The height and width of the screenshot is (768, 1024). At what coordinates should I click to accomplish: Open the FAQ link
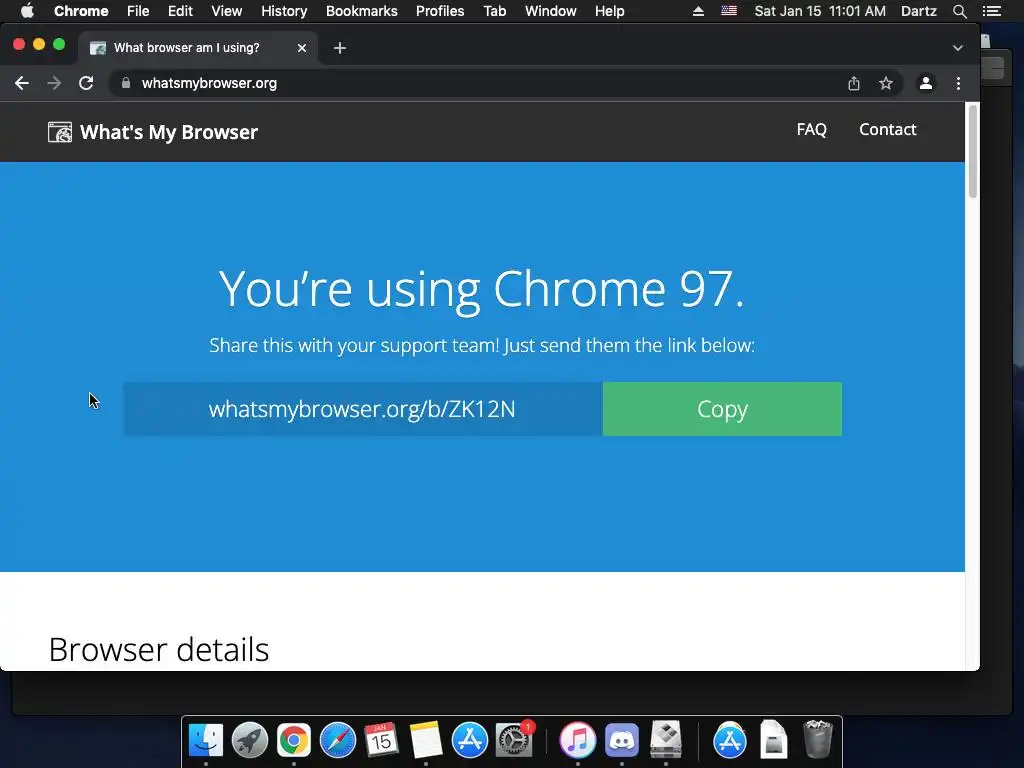pos(812,129)
